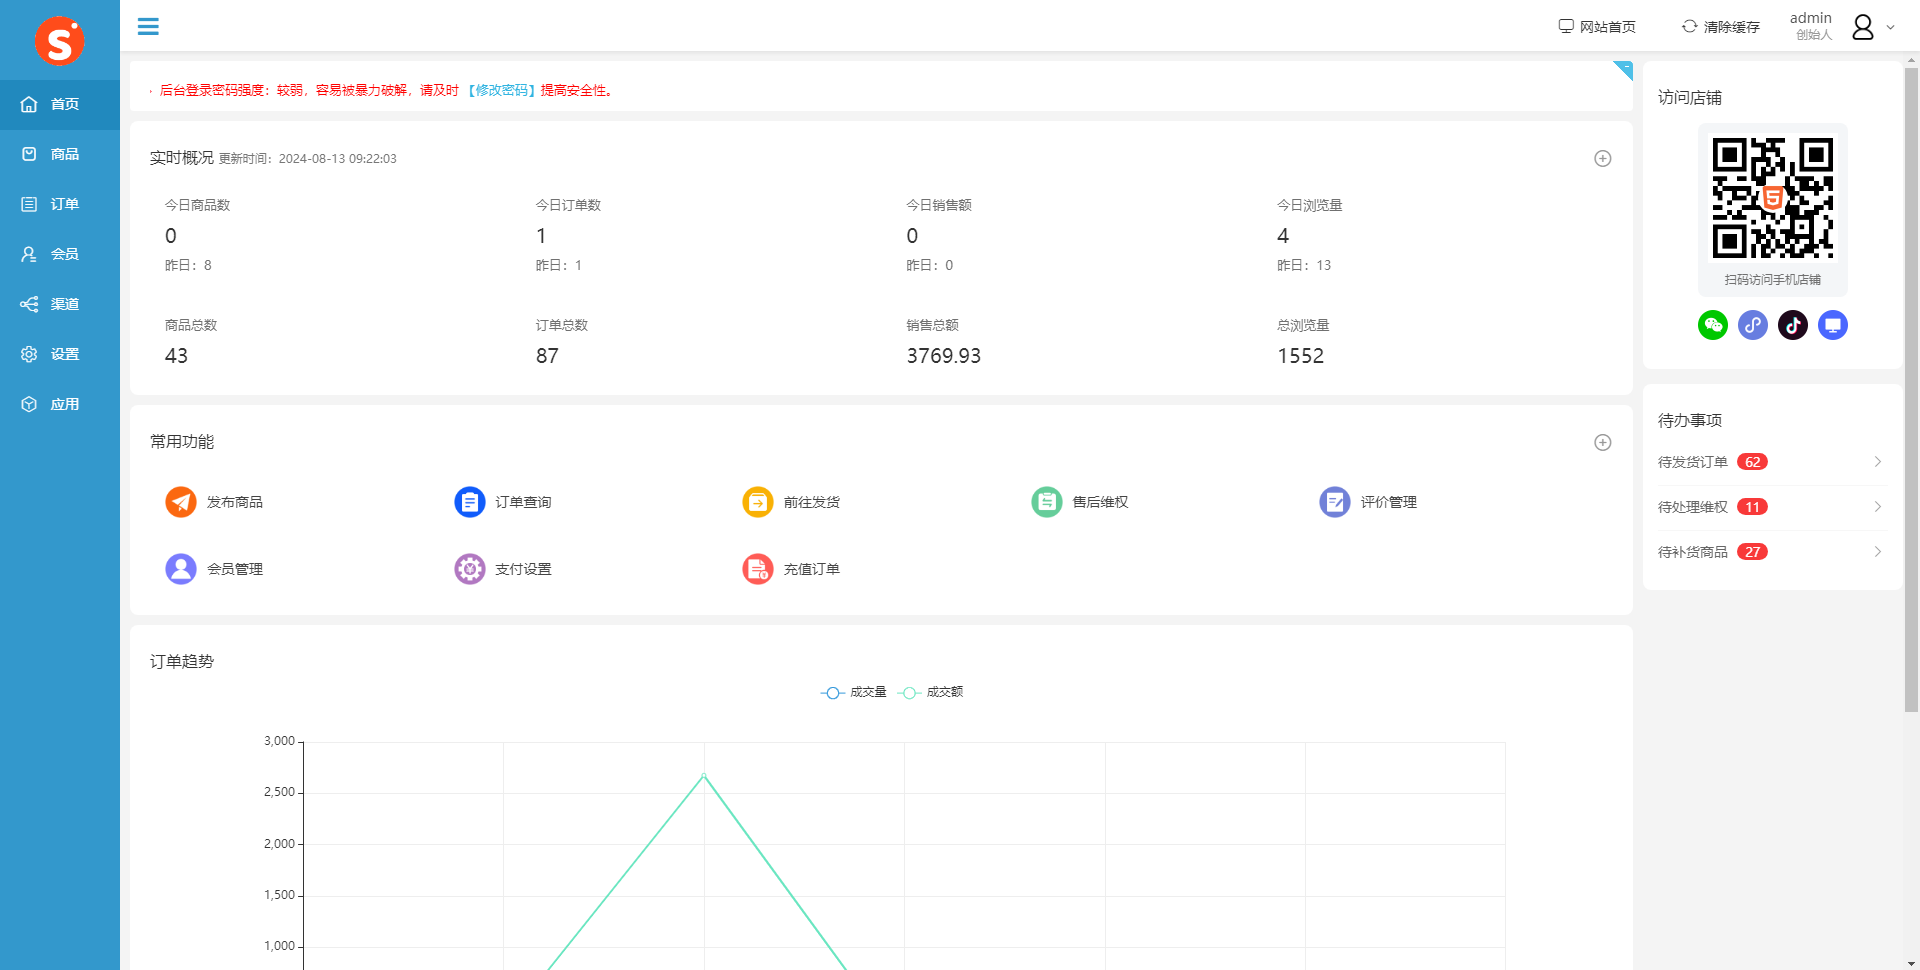Open the 待补货商品 todo item
Screen dimensions: 1920x970
[1772, 552]
